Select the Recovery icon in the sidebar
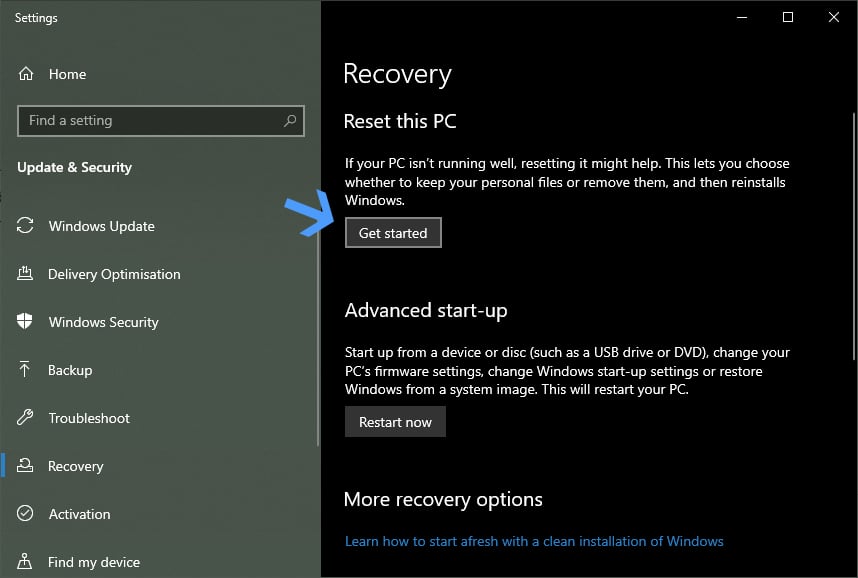Screen dimensions: 858x578 point(24,466)
